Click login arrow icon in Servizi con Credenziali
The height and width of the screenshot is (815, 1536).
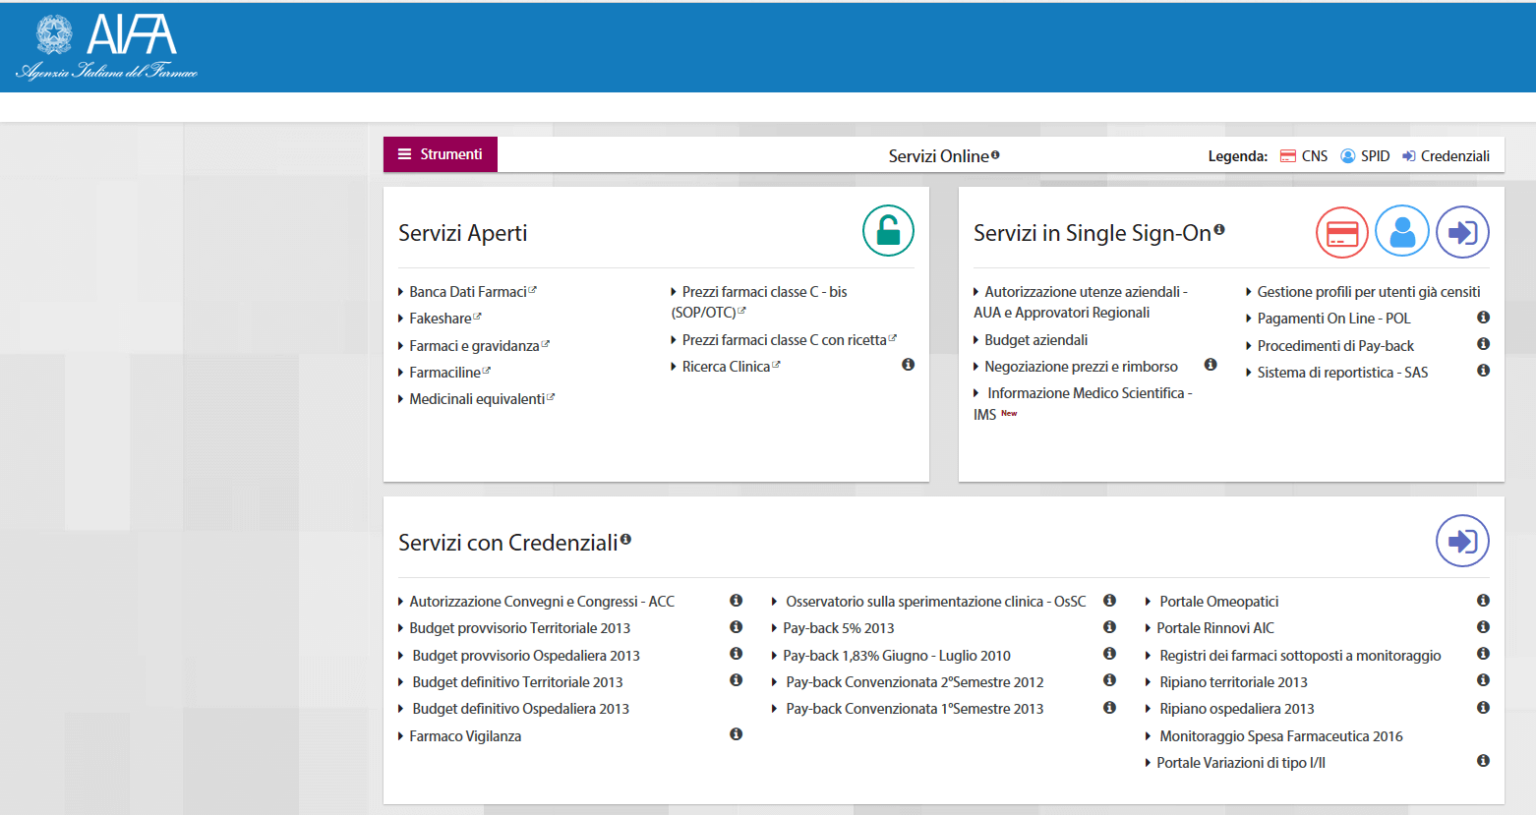[1462, 541]
